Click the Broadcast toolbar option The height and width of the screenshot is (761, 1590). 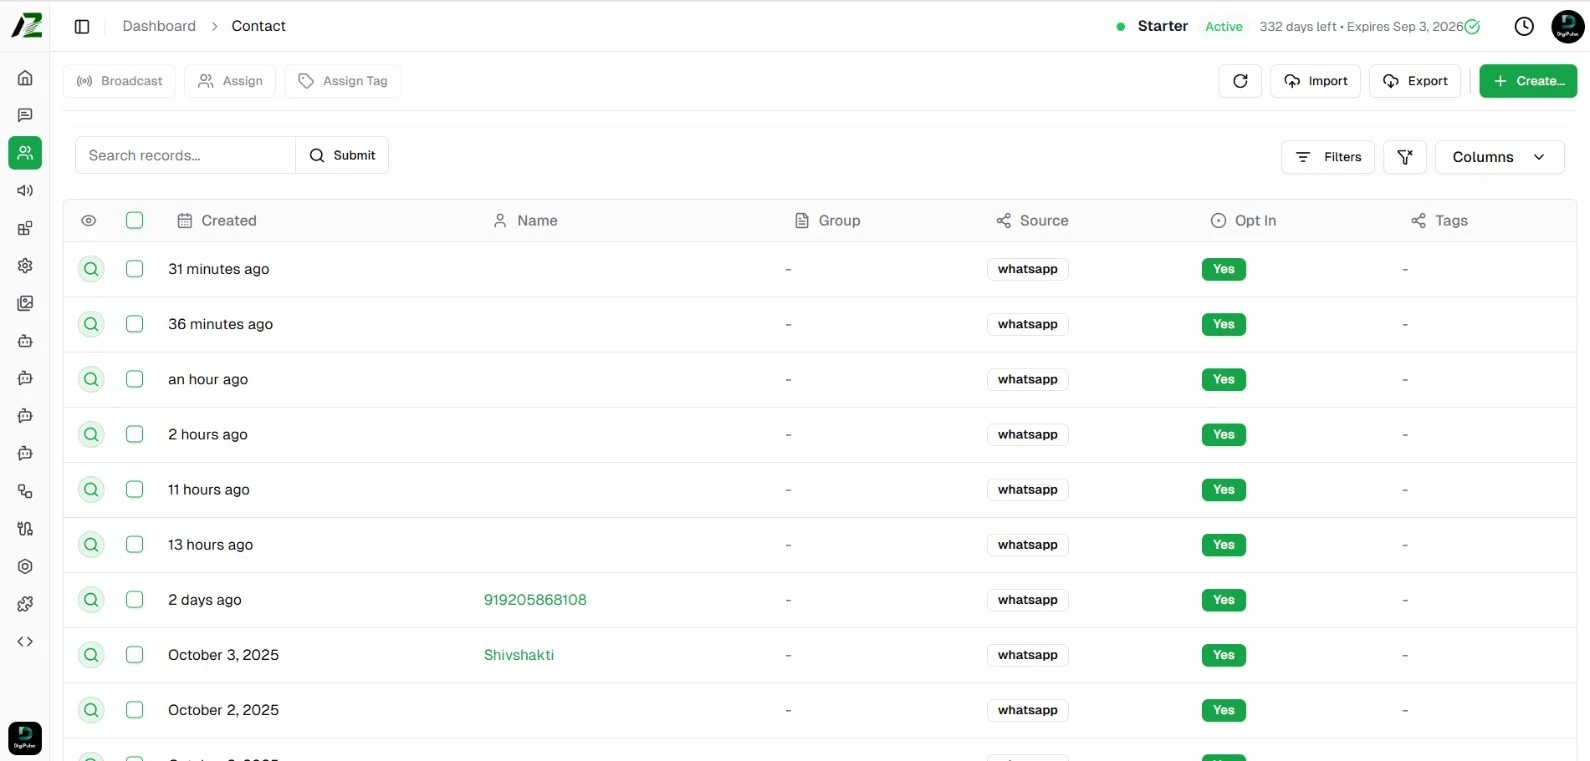[120, 81]
